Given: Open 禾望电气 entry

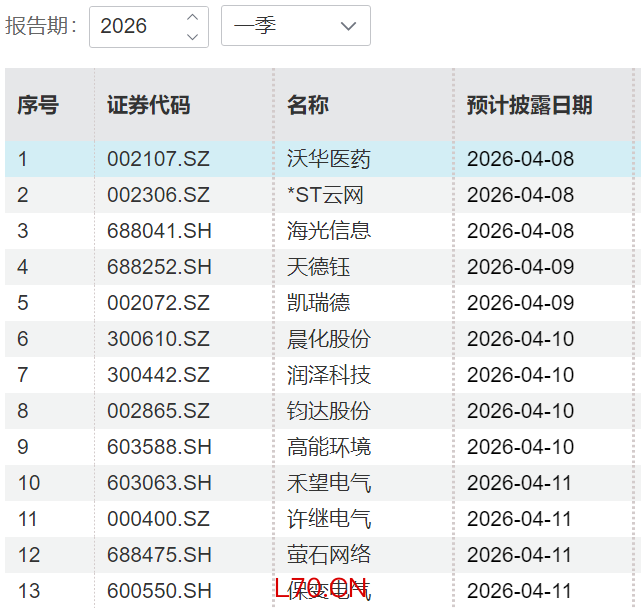Looking at the screenshot, I should click(329, 483).
